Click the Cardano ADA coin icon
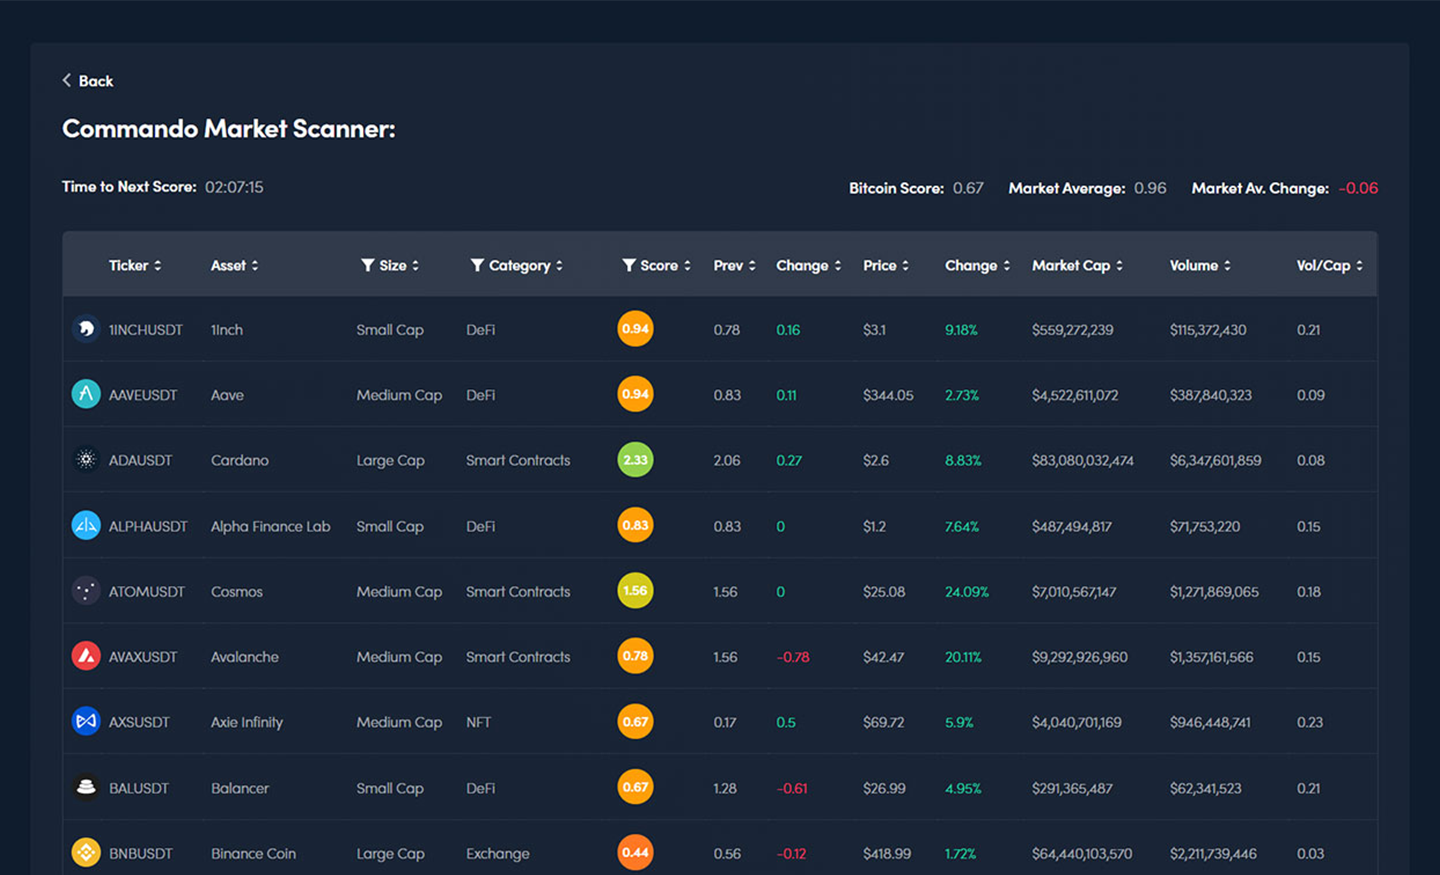The width and height of the screenshot is (1440, 875). (86, 460)
